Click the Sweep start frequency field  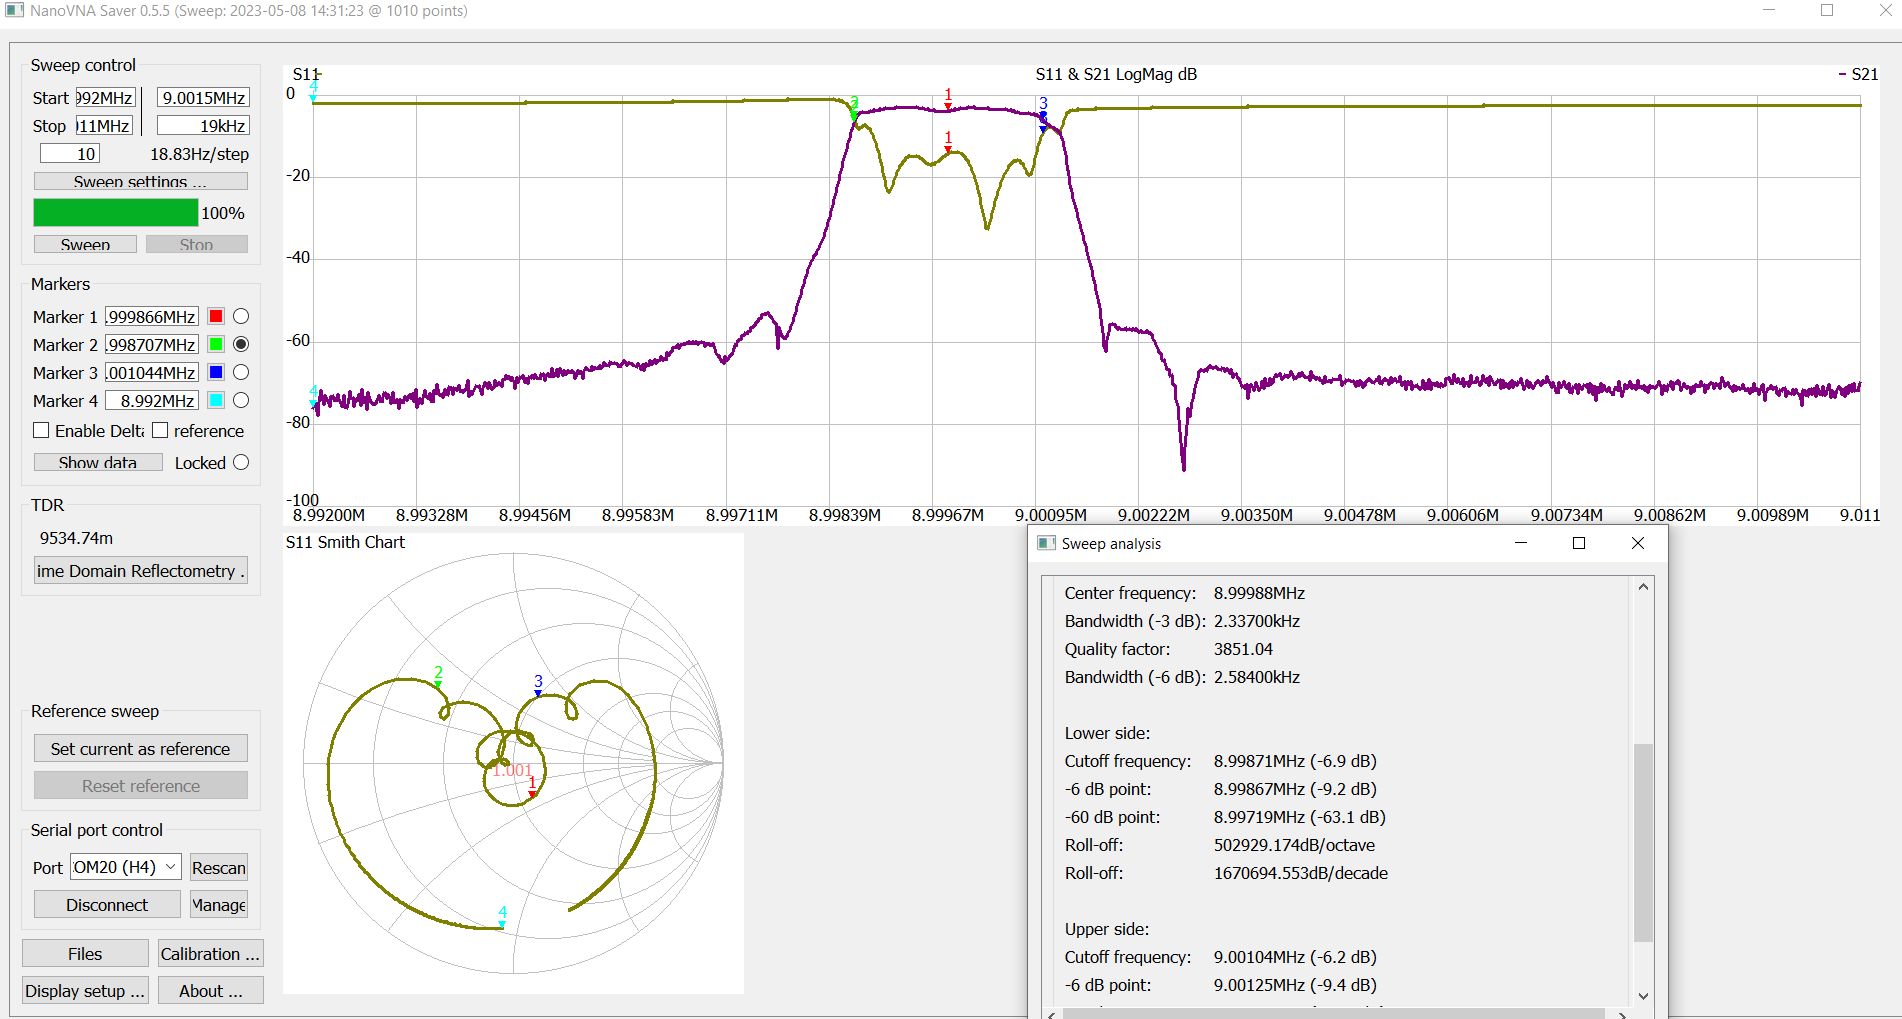[x=105, y=98]
